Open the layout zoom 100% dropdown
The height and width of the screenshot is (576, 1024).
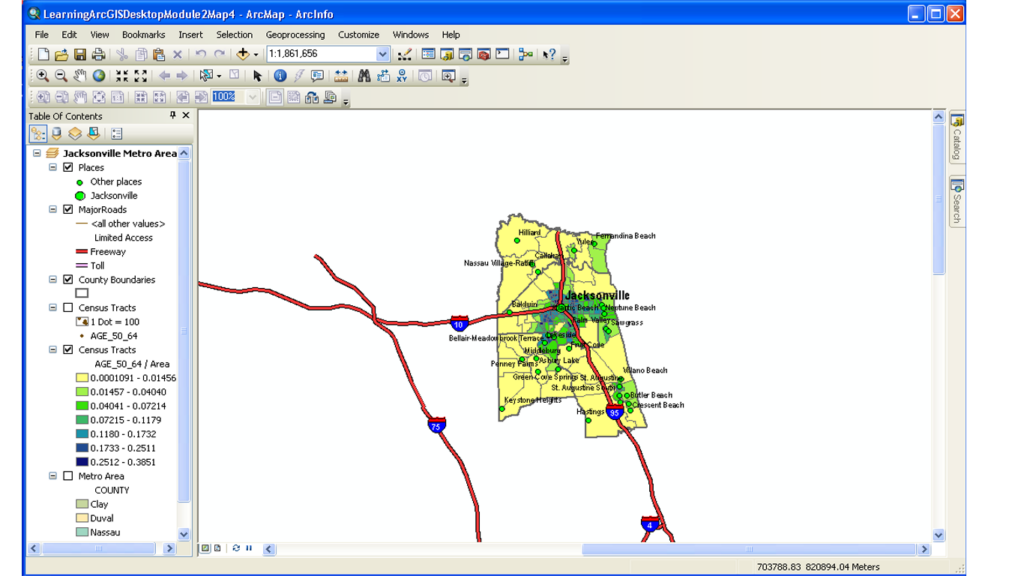(253, 97)
